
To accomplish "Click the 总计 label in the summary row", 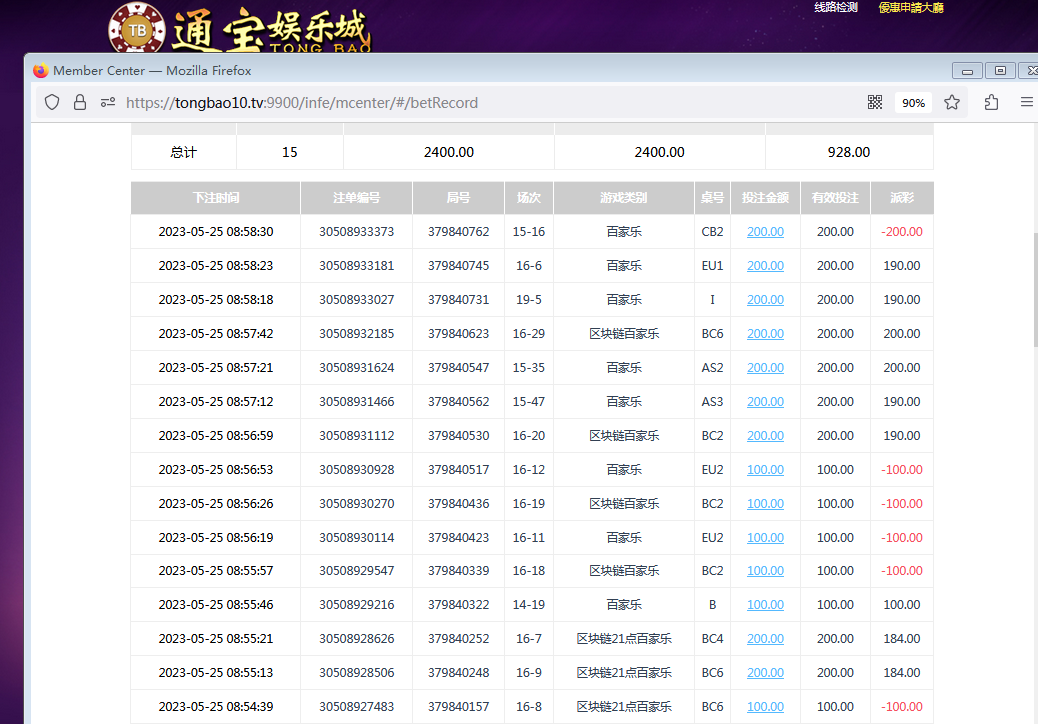I will (x=183, y=152).
